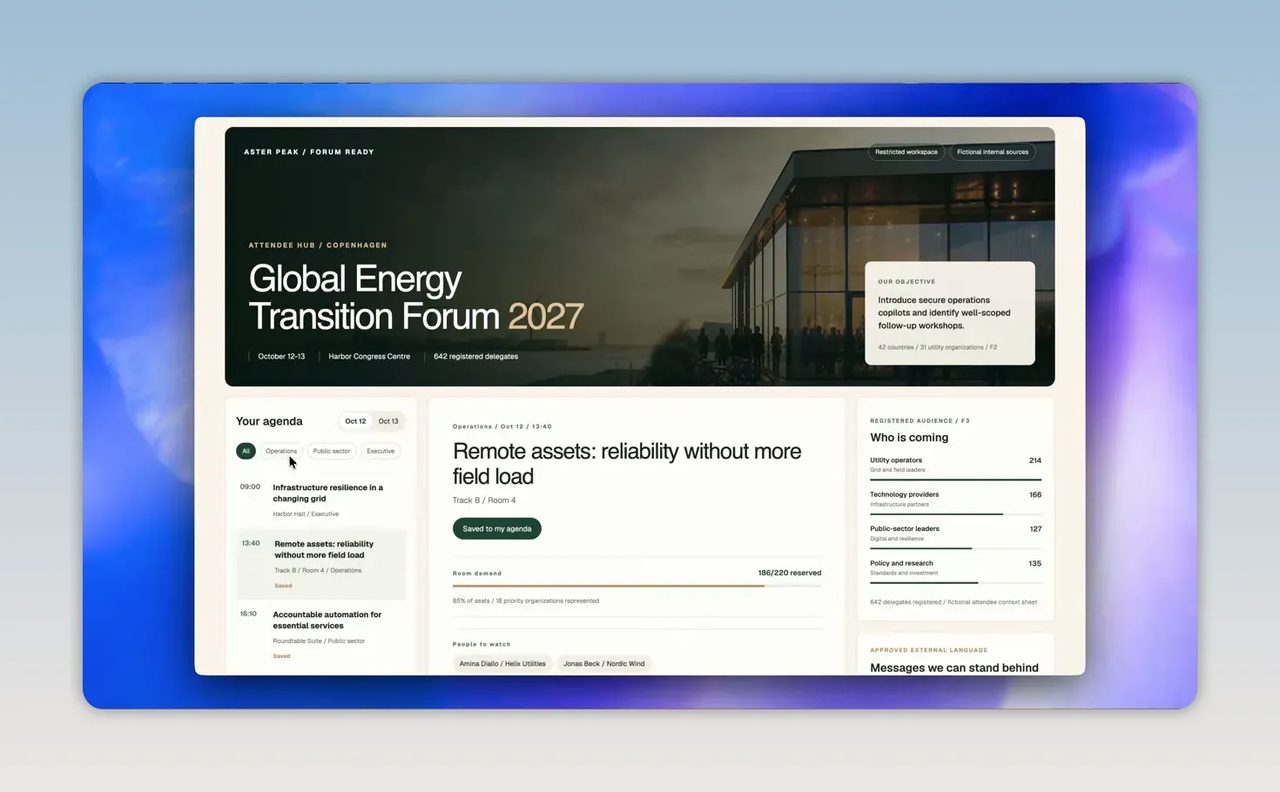
Task: Click the Technology providers 166 count
Action: 1035,495
